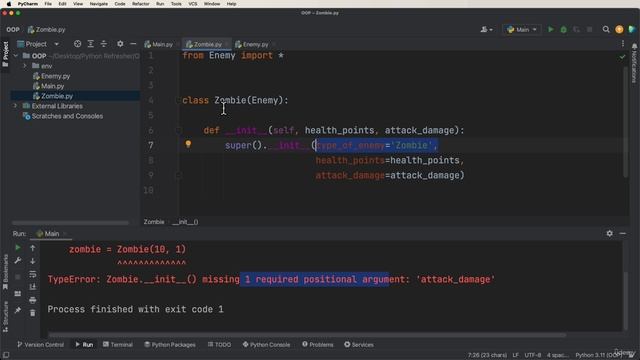Viewport: 640px width, 360px height.
Task: Click the lightbulb intention icon on line 7
Action: (188, 144)
